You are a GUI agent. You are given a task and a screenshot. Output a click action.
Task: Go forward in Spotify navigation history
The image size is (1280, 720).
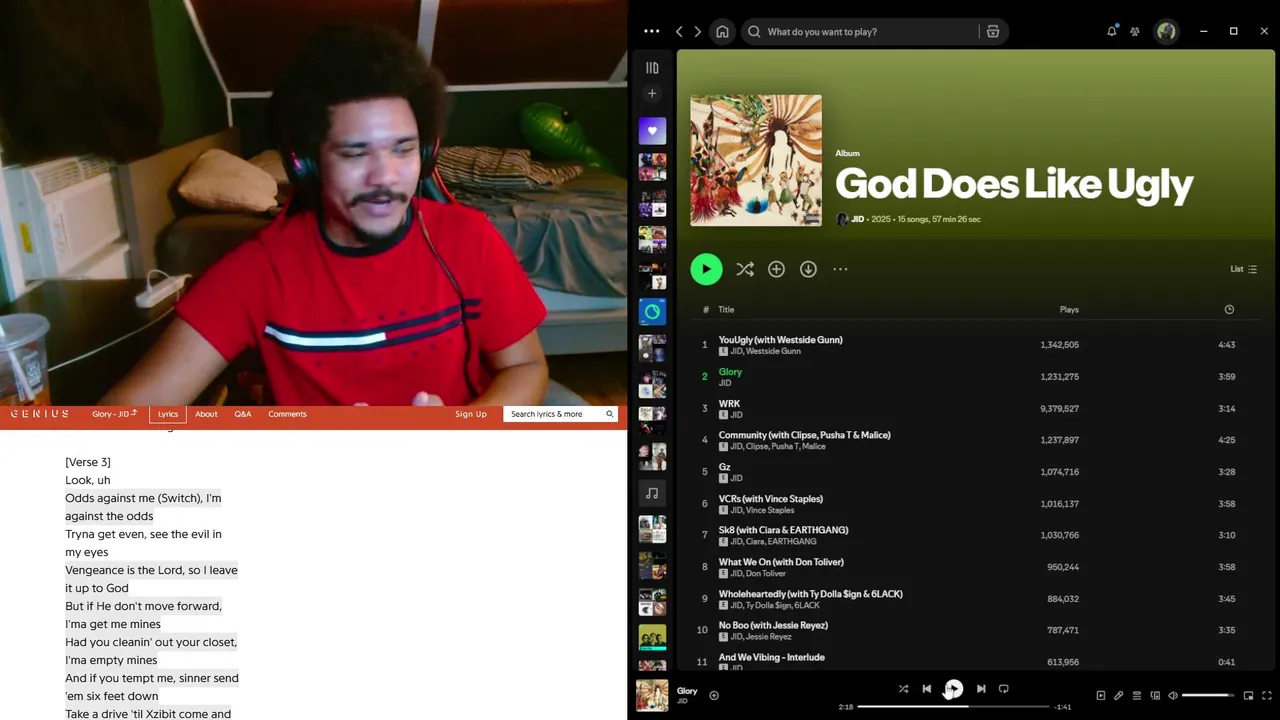click(x=698, y=32)
